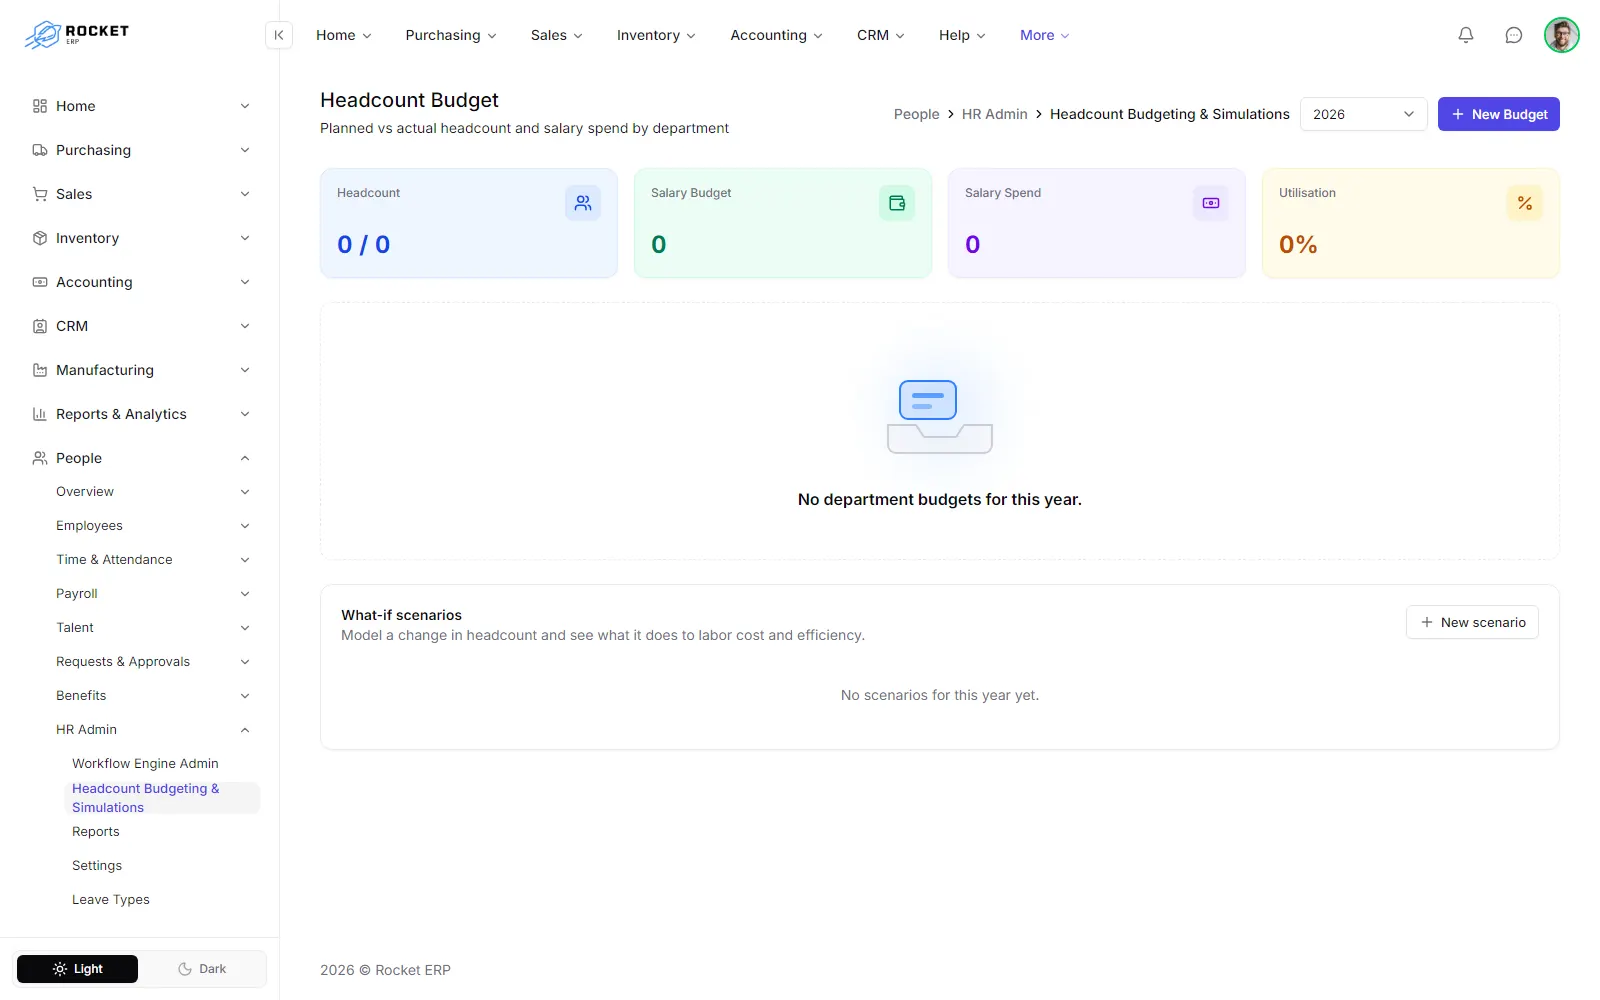Expand the Benefits submenu
1600x1000 pixels.
click(152, 696)
